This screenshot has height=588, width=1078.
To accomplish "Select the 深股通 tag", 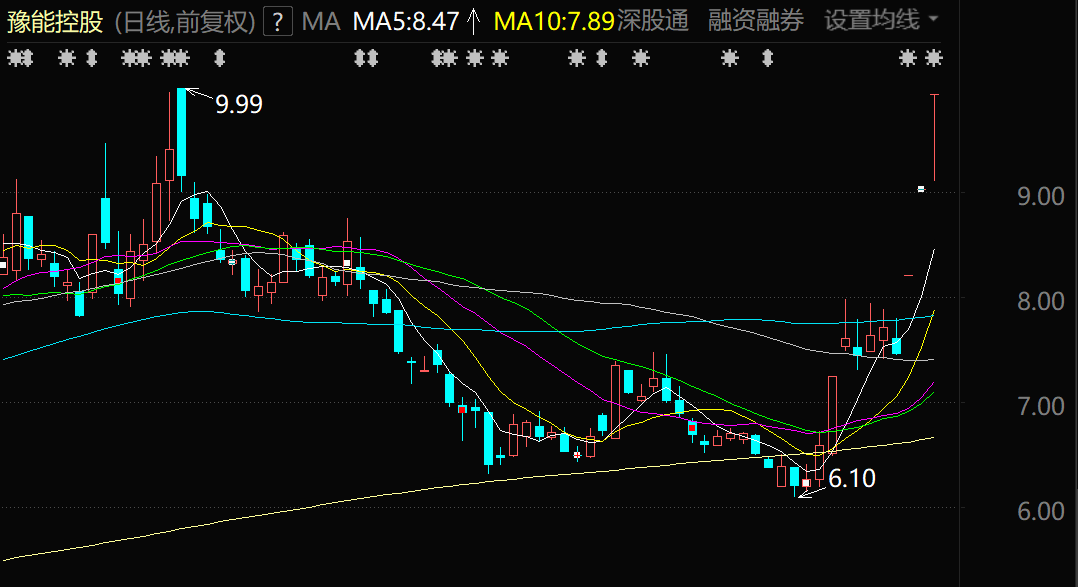I will pyautogui.click(x=653, y=20).
